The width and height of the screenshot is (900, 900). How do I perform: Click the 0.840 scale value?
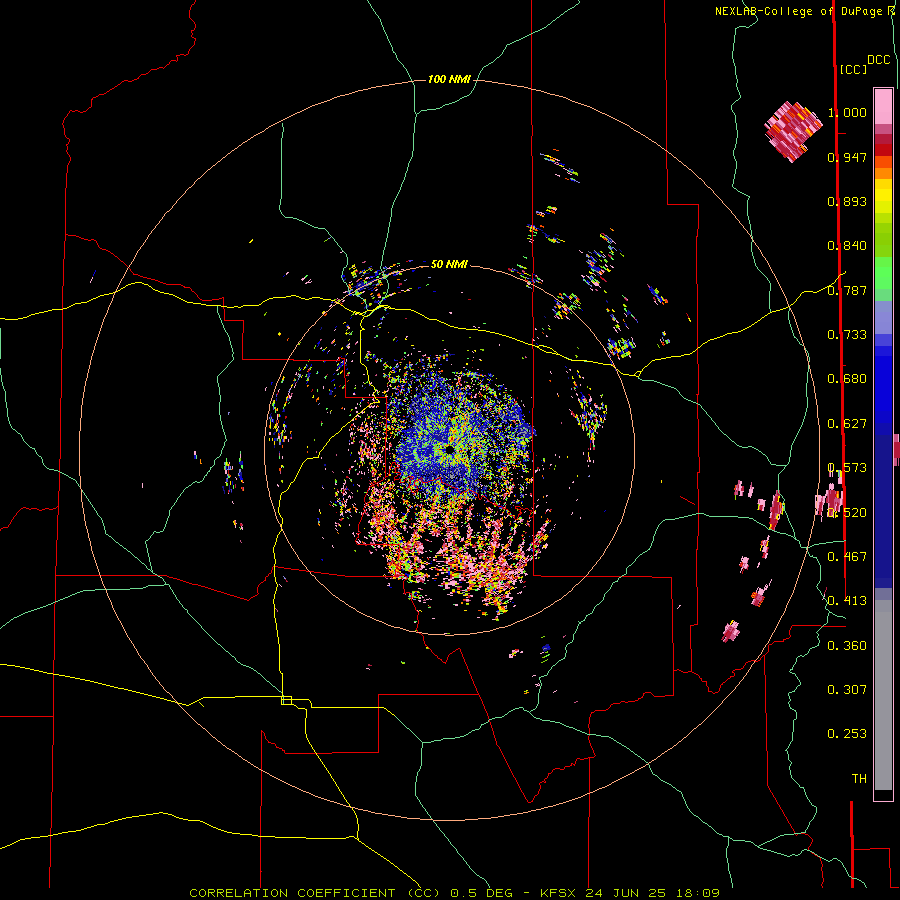[847, 246]
